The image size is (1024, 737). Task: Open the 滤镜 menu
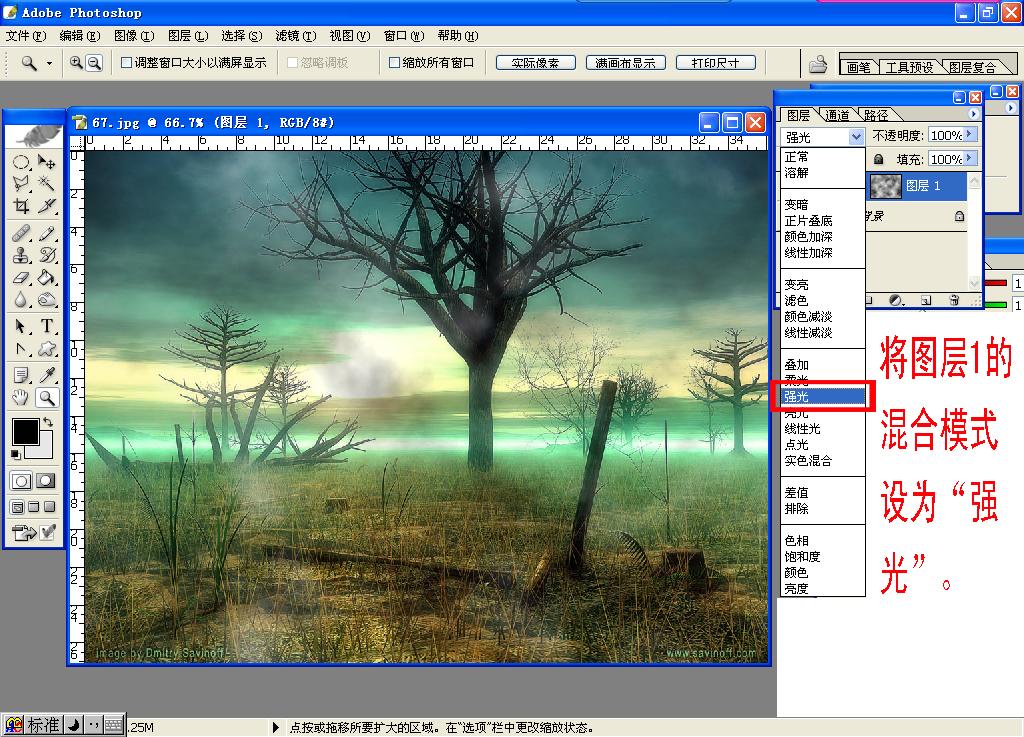(296, 36)
